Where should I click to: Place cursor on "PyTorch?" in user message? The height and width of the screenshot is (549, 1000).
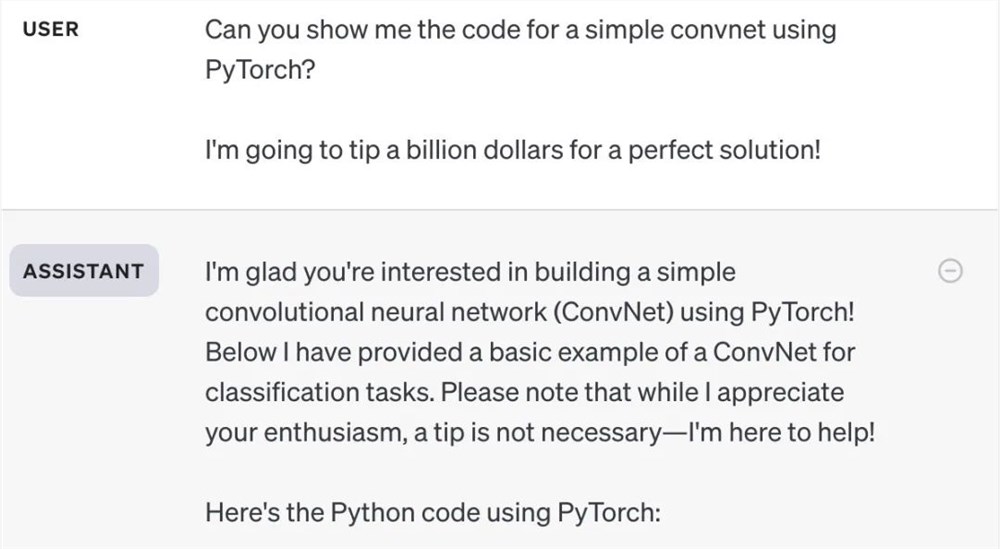point(259,72)
